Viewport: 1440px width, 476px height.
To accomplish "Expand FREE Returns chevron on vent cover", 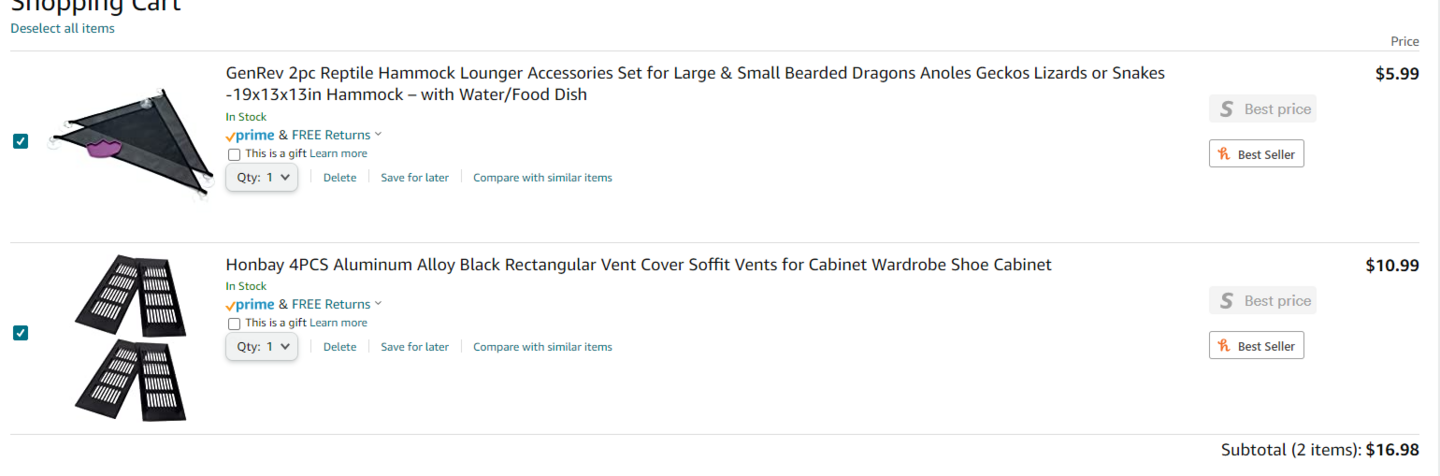I will click(378, 304).
